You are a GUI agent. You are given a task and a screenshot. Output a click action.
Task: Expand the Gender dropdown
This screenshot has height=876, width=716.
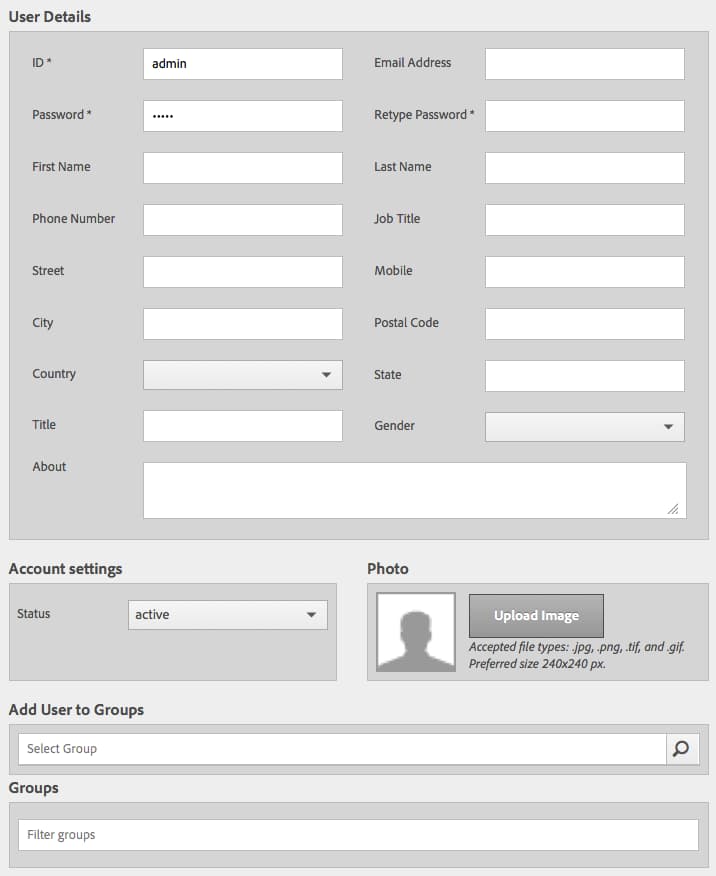(585, 427)
